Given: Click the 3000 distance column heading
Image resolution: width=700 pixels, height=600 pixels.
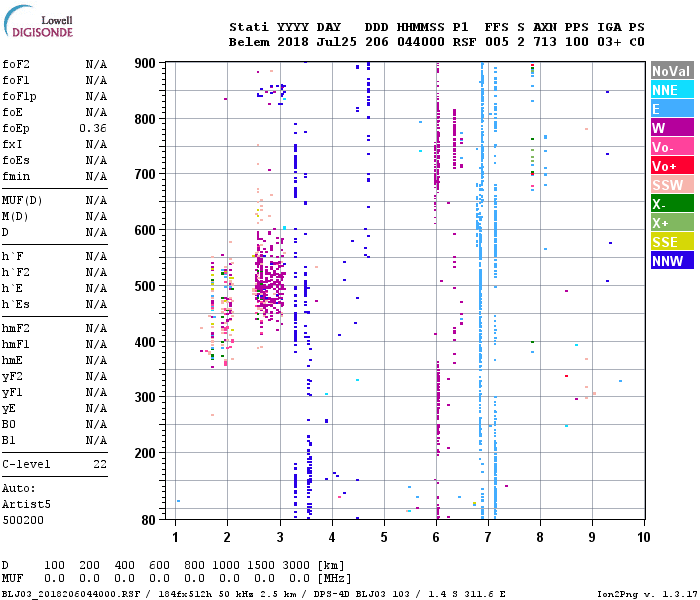Looking at the screenshot, I should tap(296, 566).
